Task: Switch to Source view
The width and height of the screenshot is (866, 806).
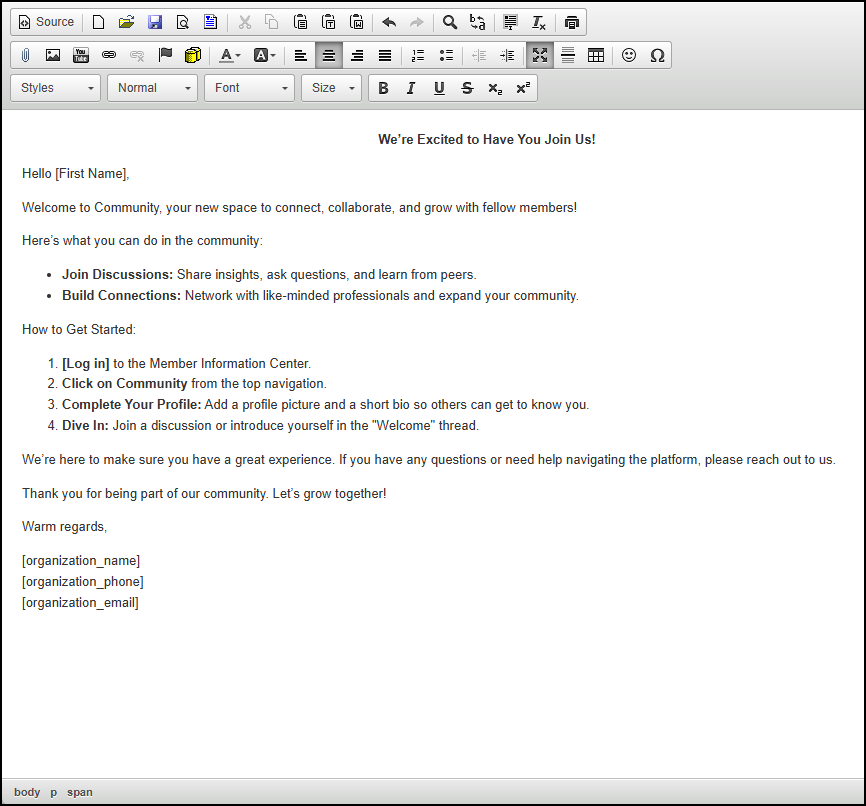Action: [46, 22]
